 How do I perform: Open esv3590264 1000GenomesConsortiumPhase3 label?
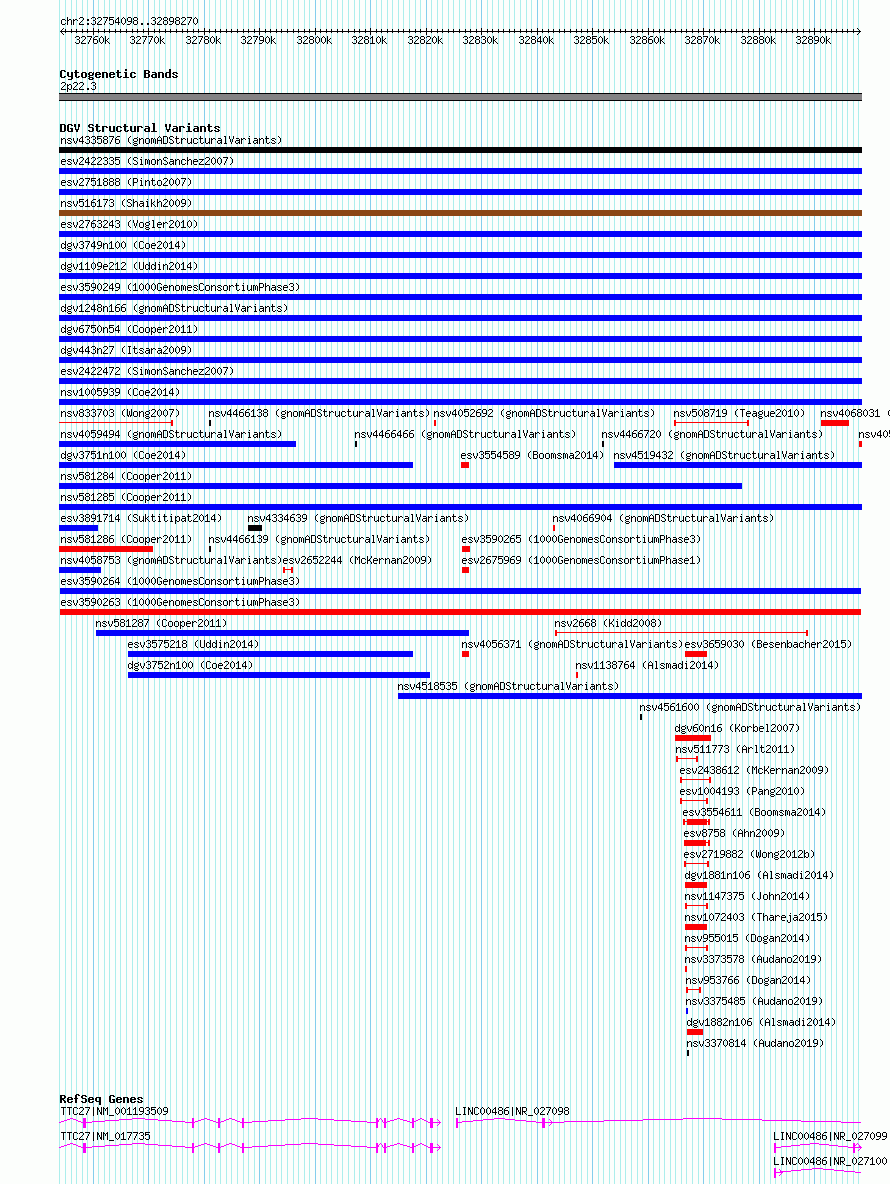[x=180, y=582]
